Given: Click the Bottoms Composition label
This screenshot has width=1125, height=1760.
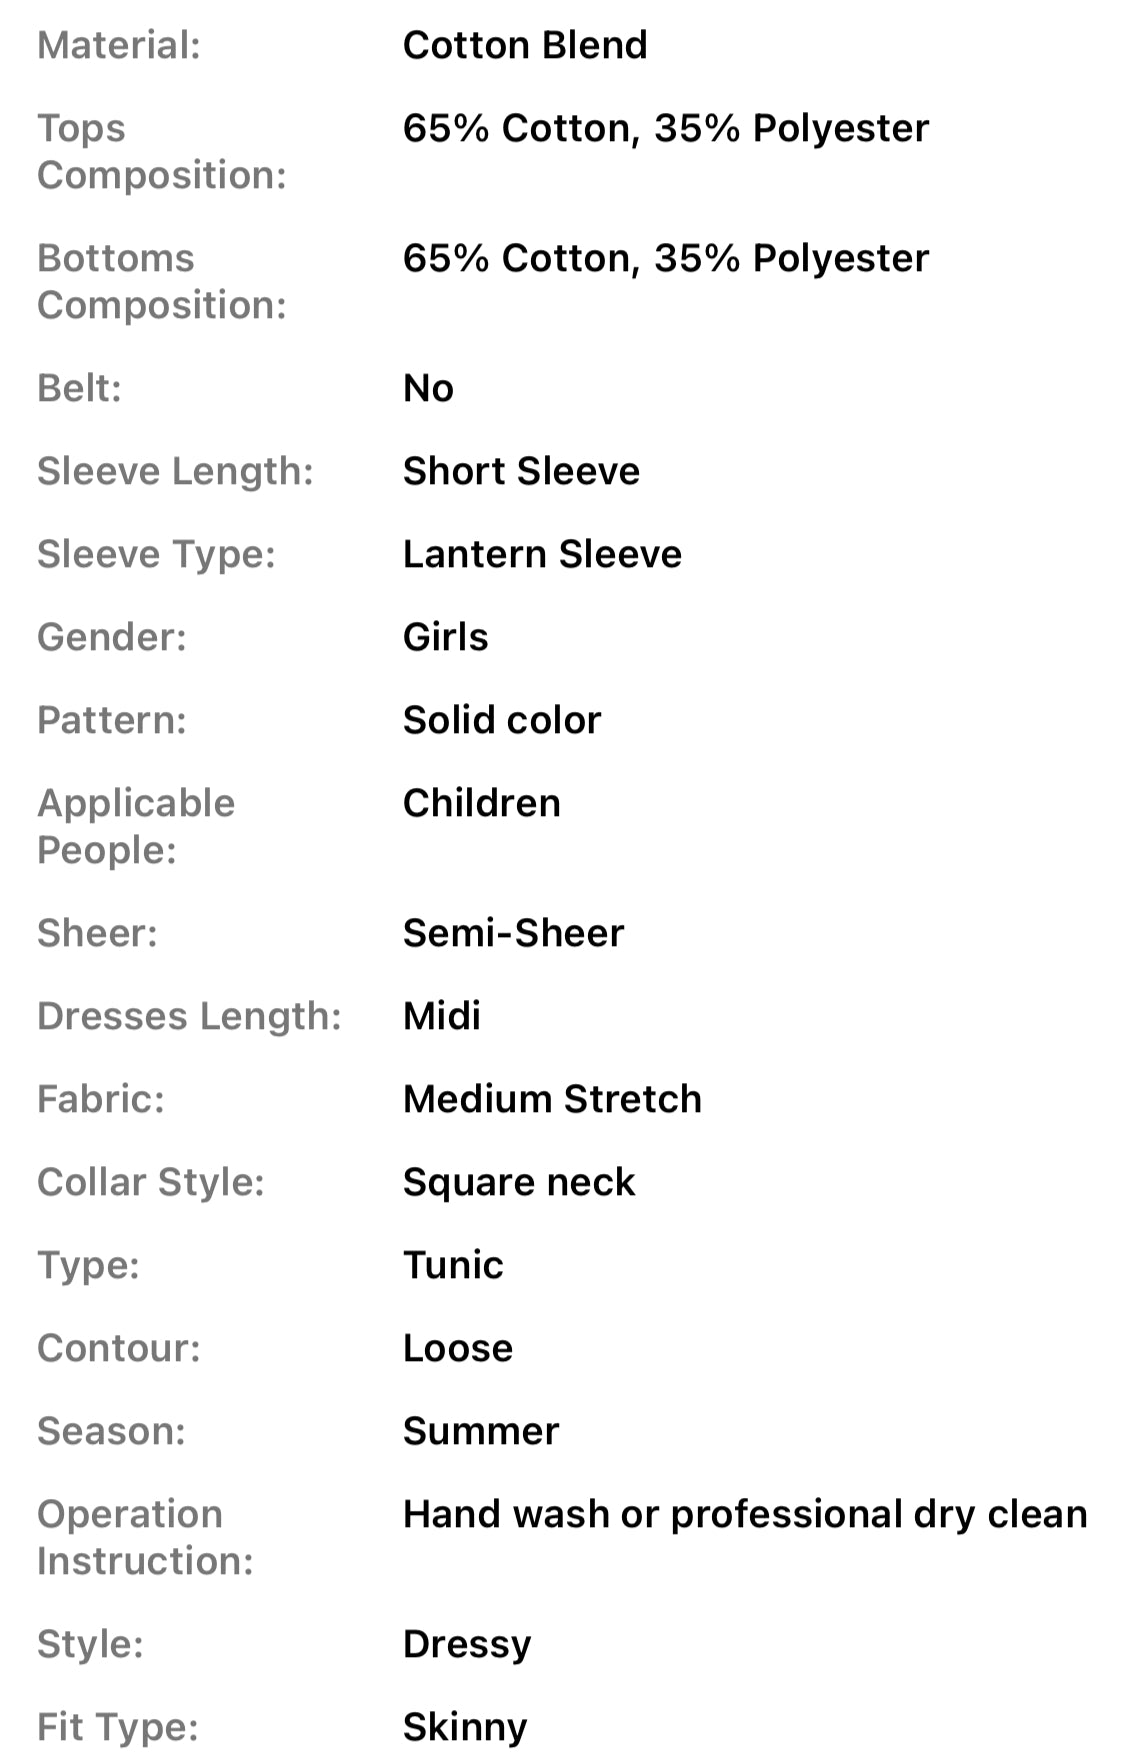Looking at the screenshot, I should [161, 281].
